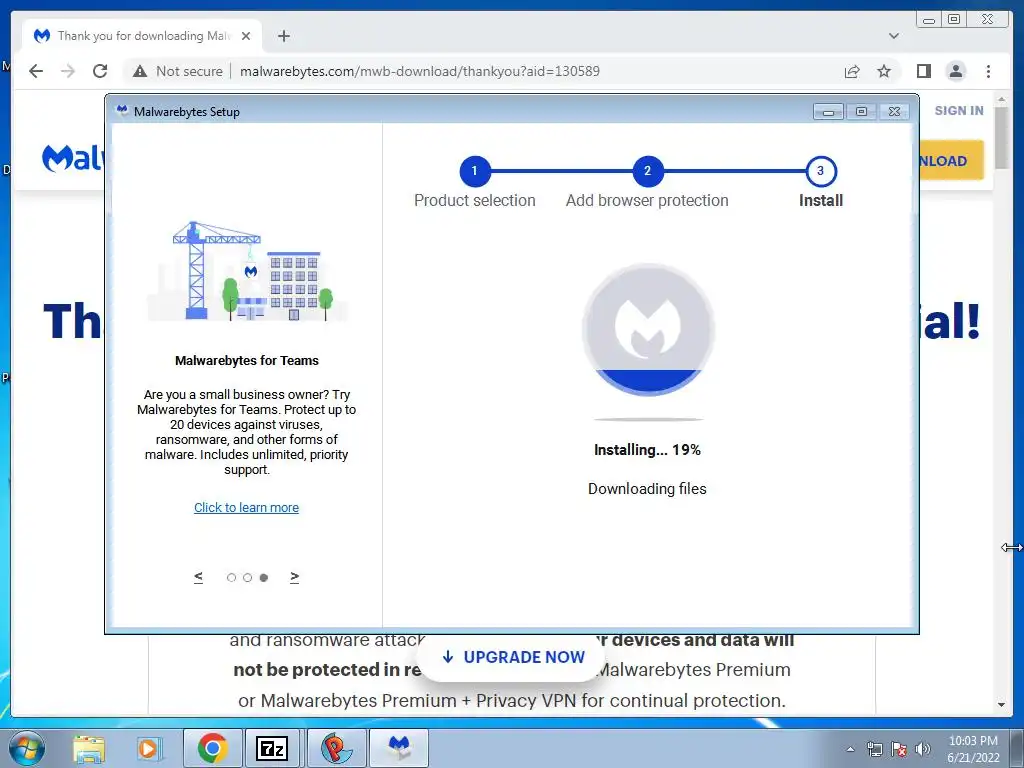This screenshot has height=768, width=1024.
Task: Expand the tab search dropdown arrow
Action: [x=893, y=36]
